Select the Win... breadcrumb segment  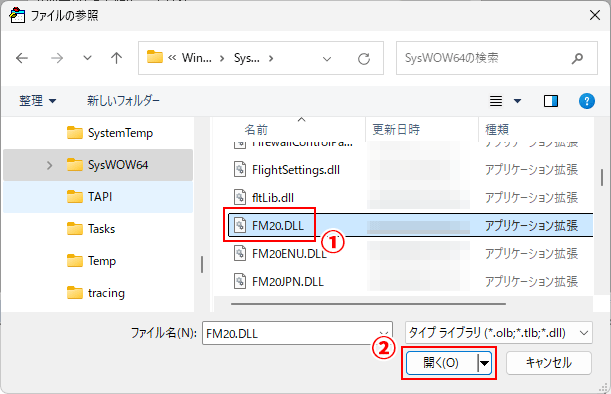coord(197,58)
